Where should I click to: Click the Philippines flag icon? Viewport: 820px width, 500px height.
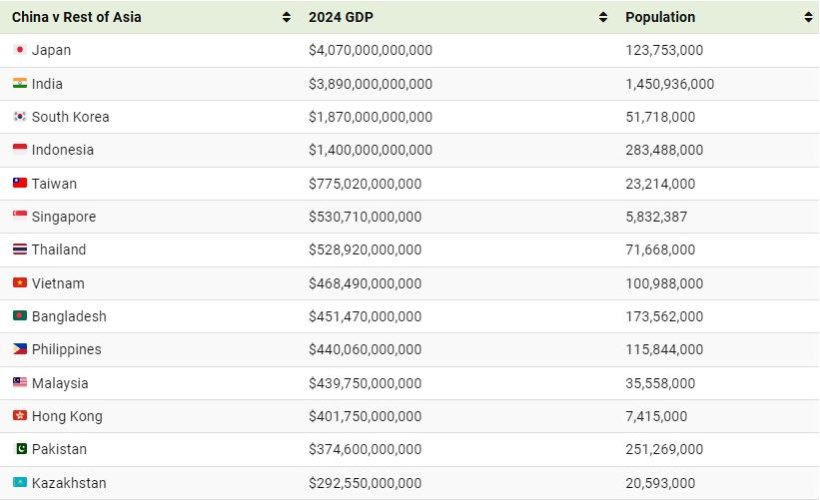tap(19, 350)
